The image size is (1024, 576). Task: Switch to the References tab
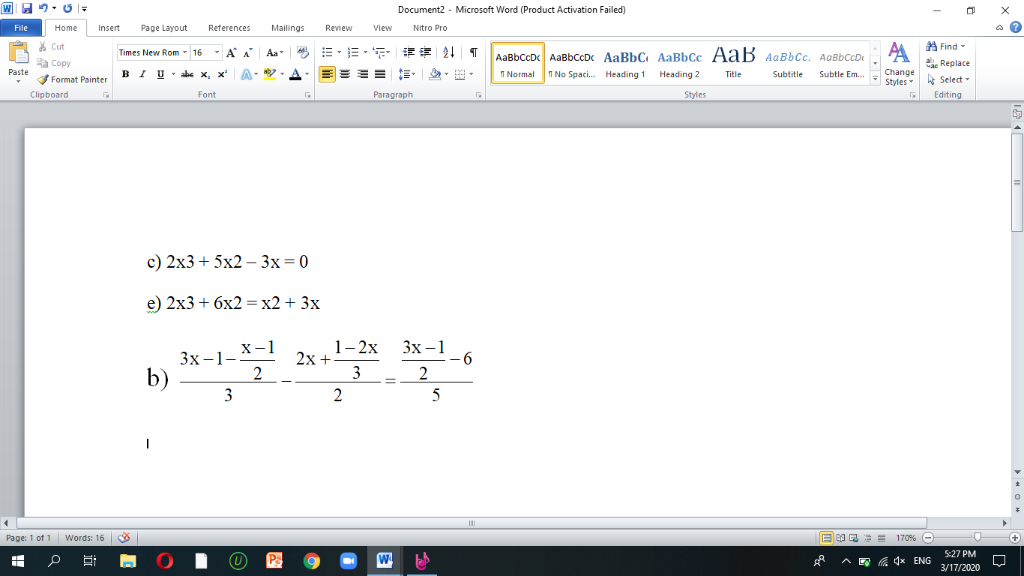click(229, 28)
